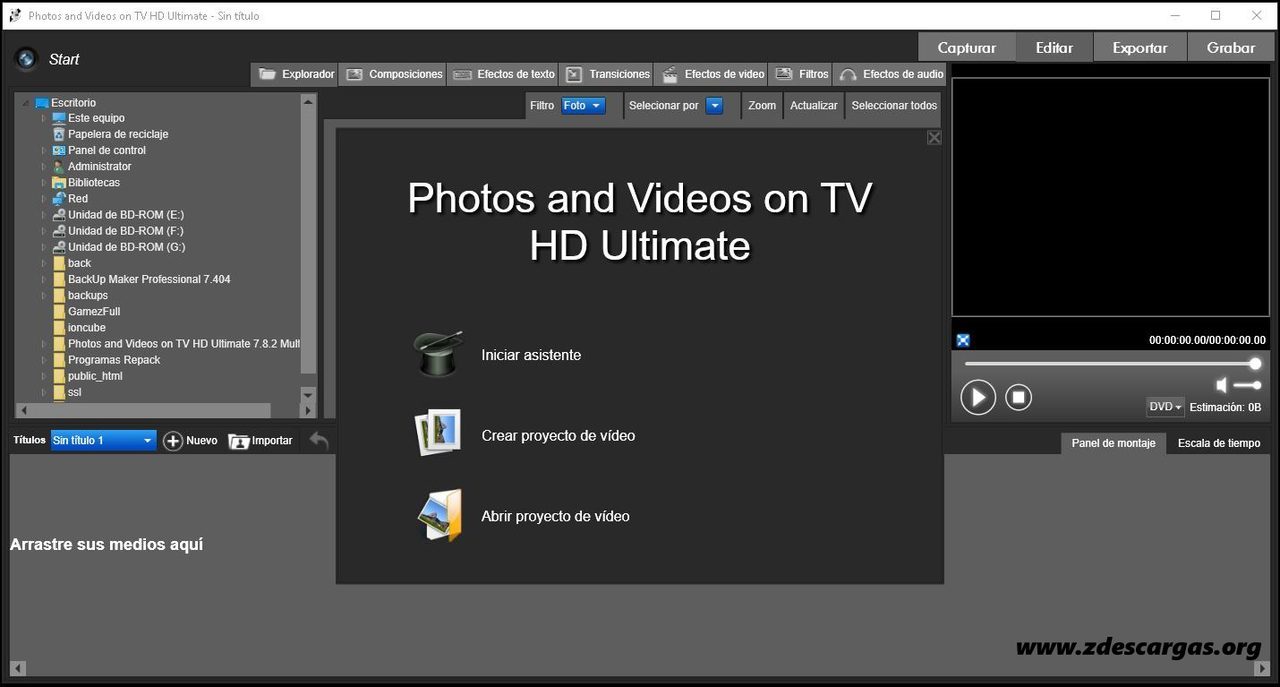Click the Start globe icon
Image resolution: width=1280 pixels, height=687 pixels.
click(26, 59)
